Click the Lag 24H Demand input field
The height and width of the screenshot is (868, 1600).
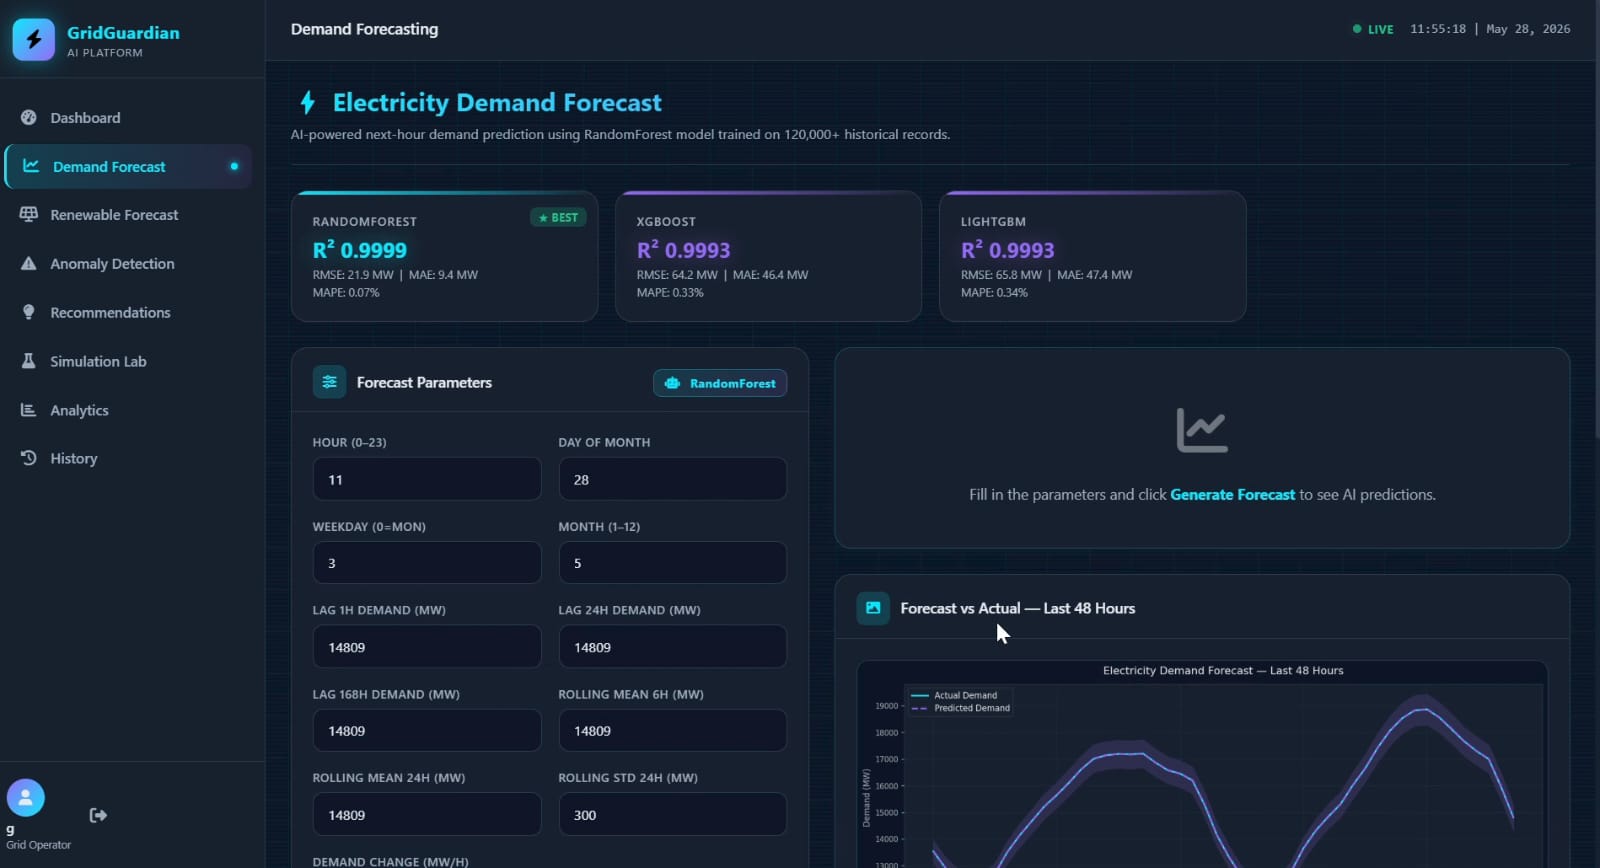pos(672,647)
